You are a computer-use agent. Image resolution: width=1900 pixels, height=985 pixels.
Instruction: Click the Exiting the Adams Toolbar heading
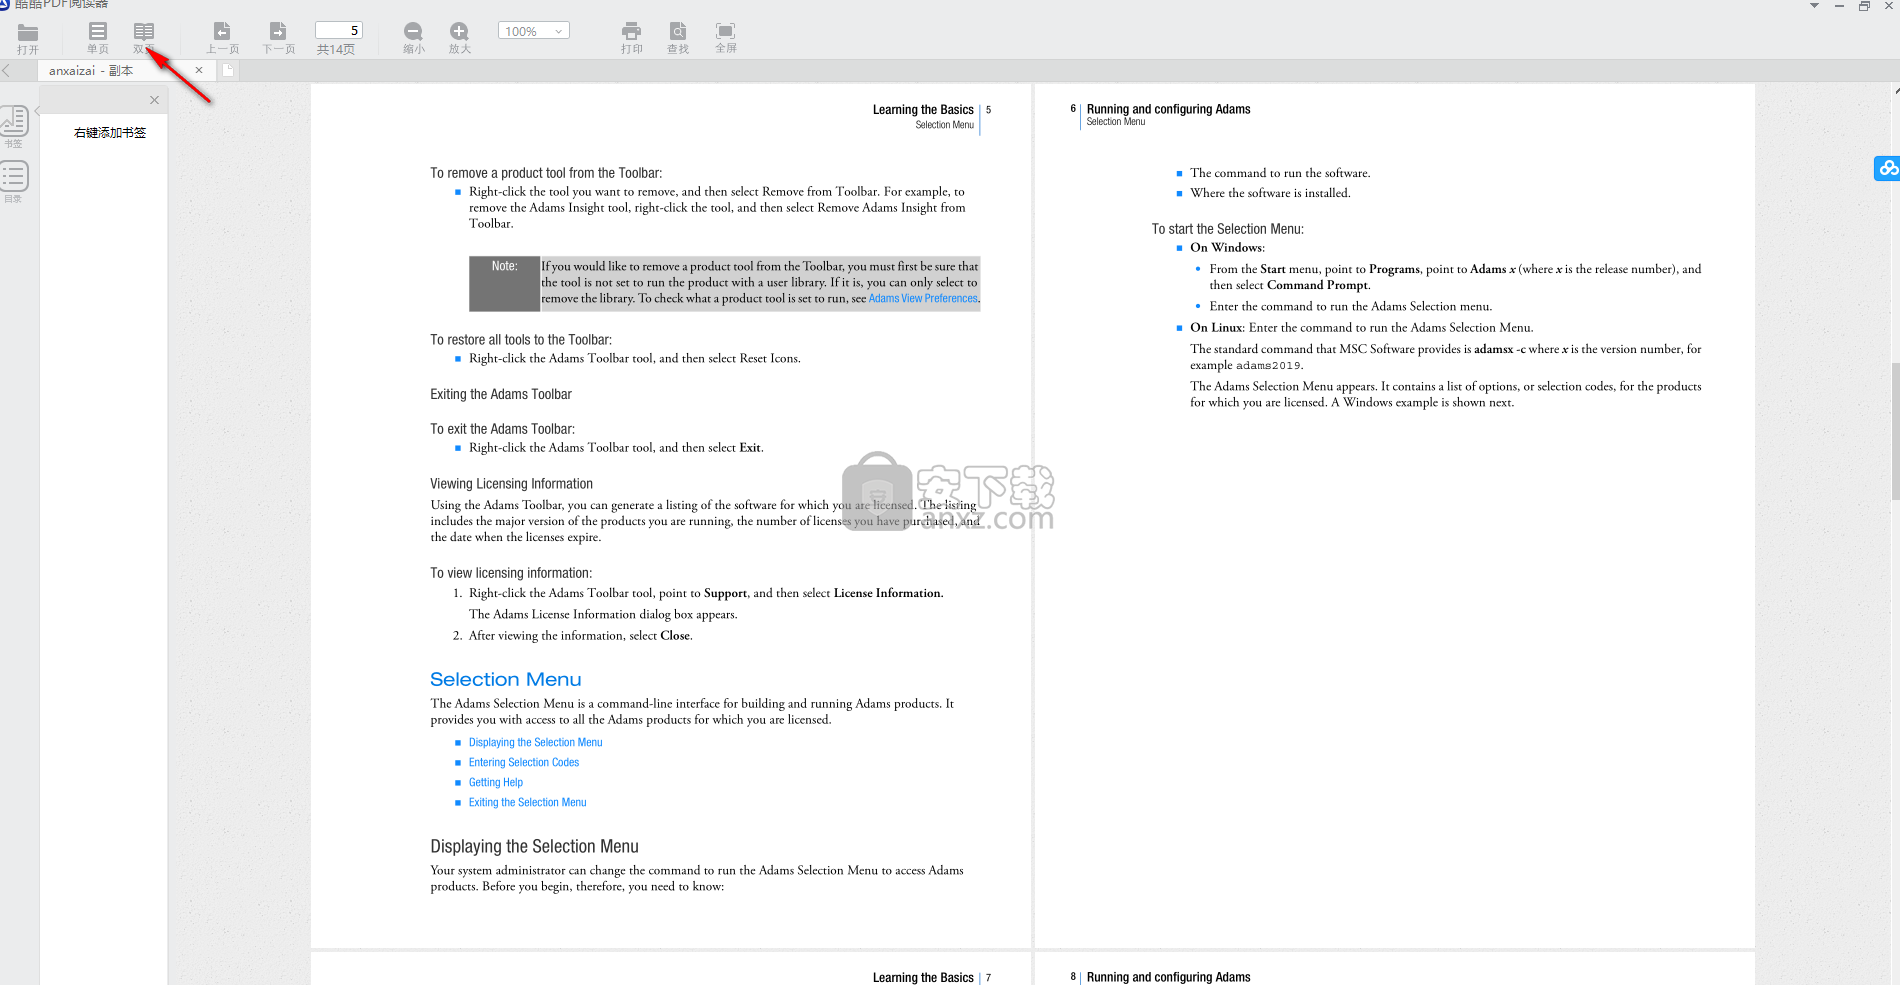[x=501, y=395]
